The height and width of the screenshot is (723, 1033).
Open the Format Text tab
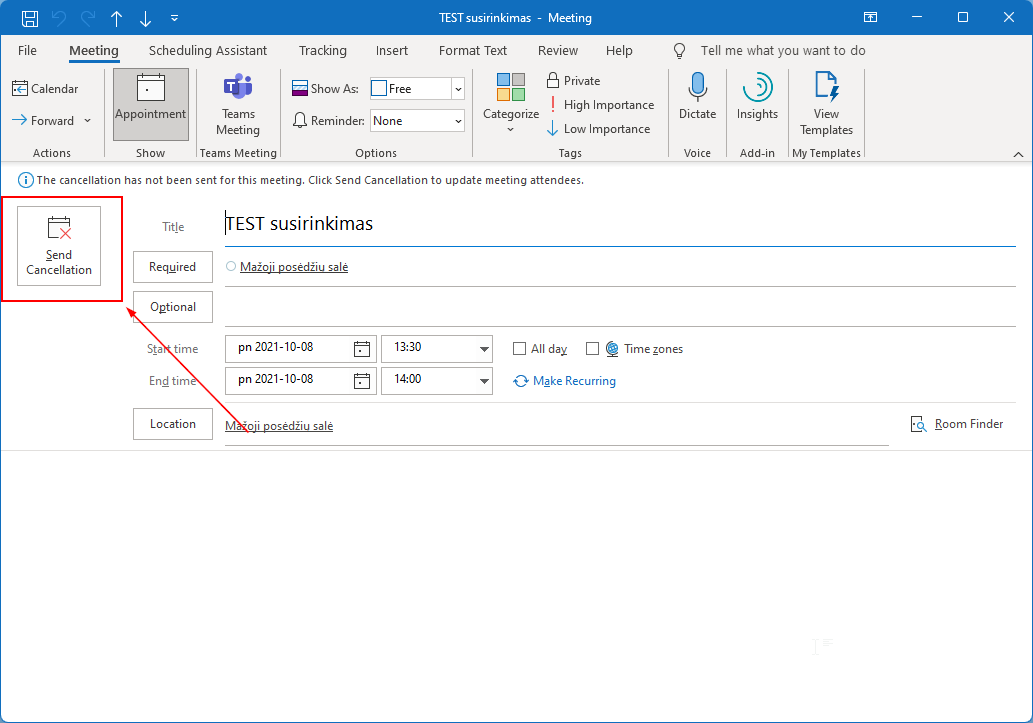(x=473, y=50)
